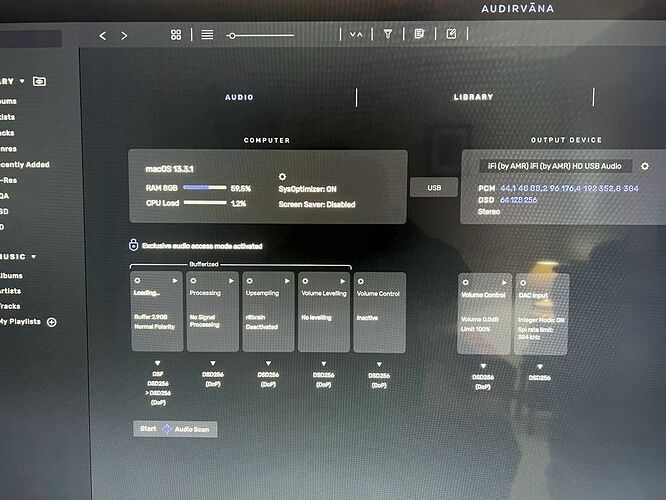The image size is (666, 500).
Task: Click the PCM sample rates list
Action: pyautogui.click(x=569, y=188)
